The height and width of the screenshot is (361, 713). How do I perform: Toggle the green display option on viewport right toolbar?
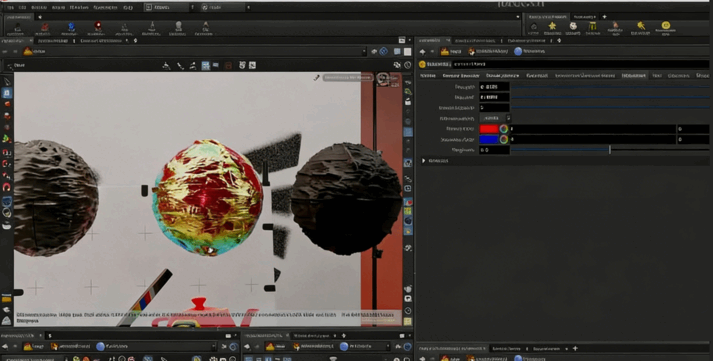[x=408, y=91]
